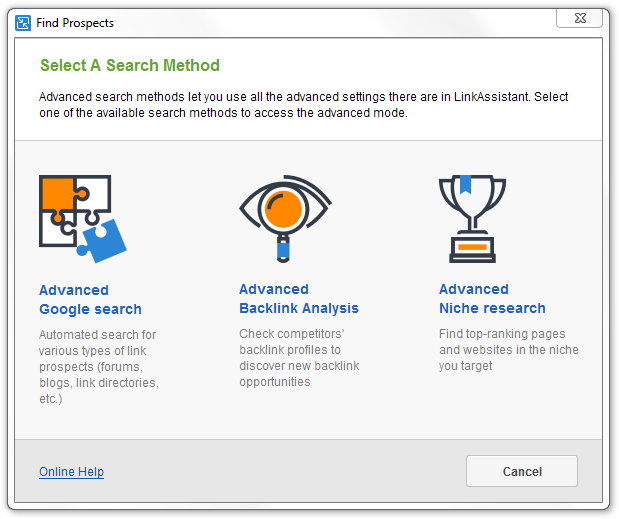Click the advanced search methods intro paragraph
Screen dimensions: 619x519
tap(303, 105)
